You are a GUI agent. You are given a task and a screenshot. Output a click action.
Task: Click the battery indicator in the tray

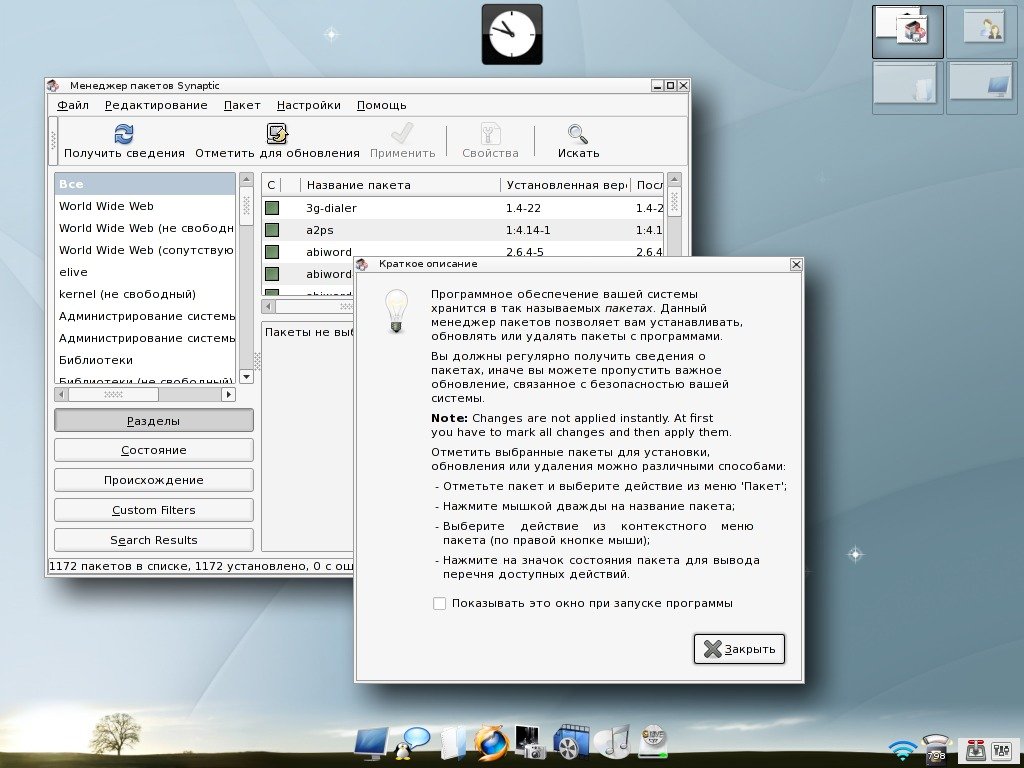[936, 748]
